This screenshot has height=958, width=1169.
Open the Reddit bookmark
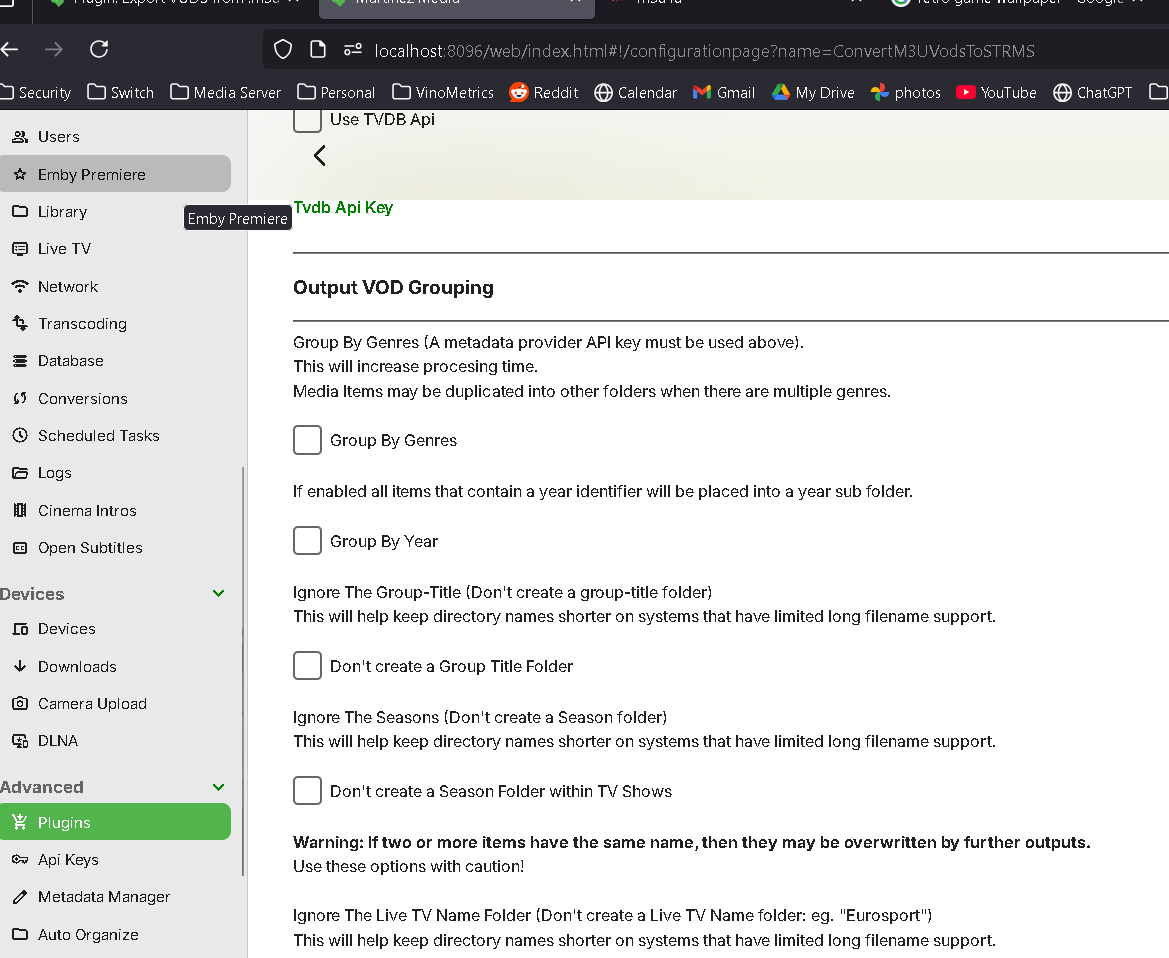(x=544, y=93)
